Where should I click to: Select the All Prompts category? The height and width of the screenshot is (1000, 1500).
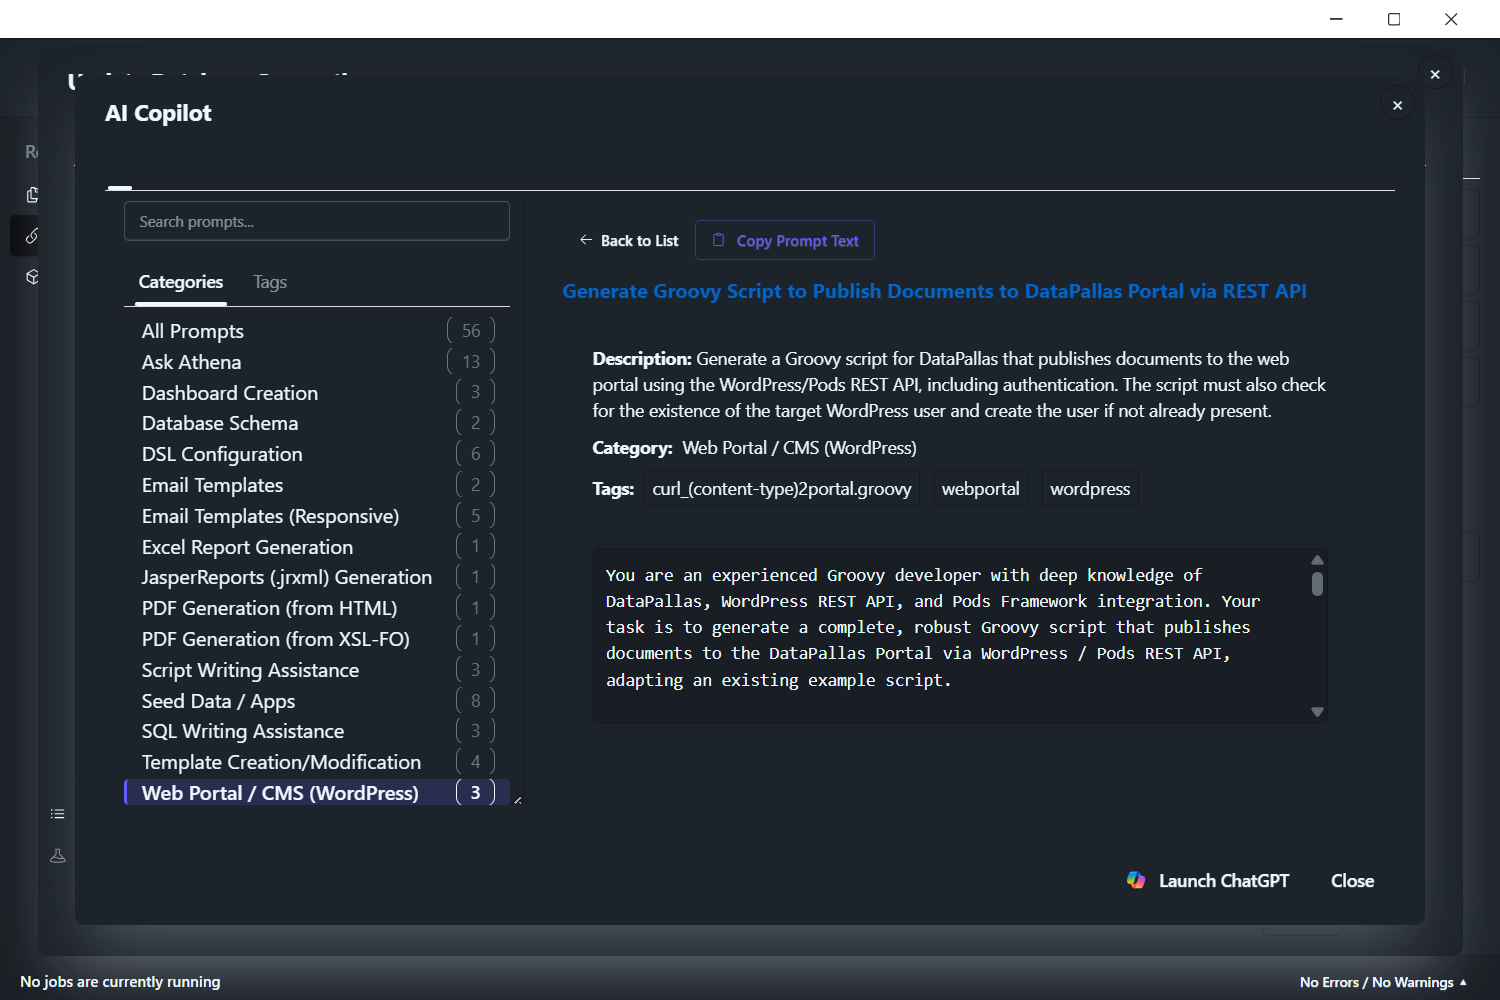(317, 331)
